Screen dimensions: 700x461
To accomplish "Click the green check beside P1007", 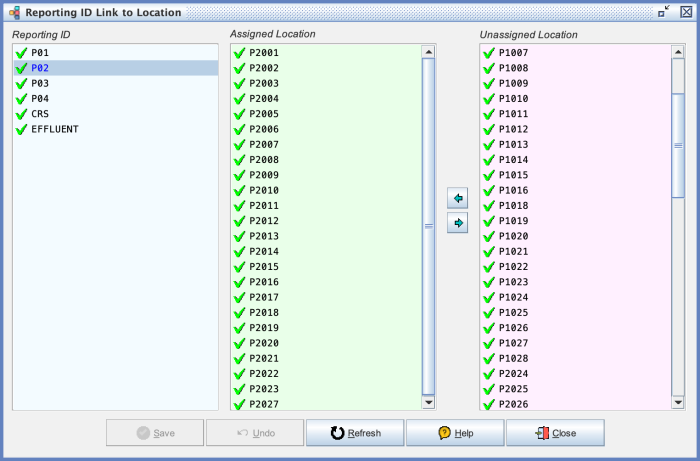I will pos(489,53).
